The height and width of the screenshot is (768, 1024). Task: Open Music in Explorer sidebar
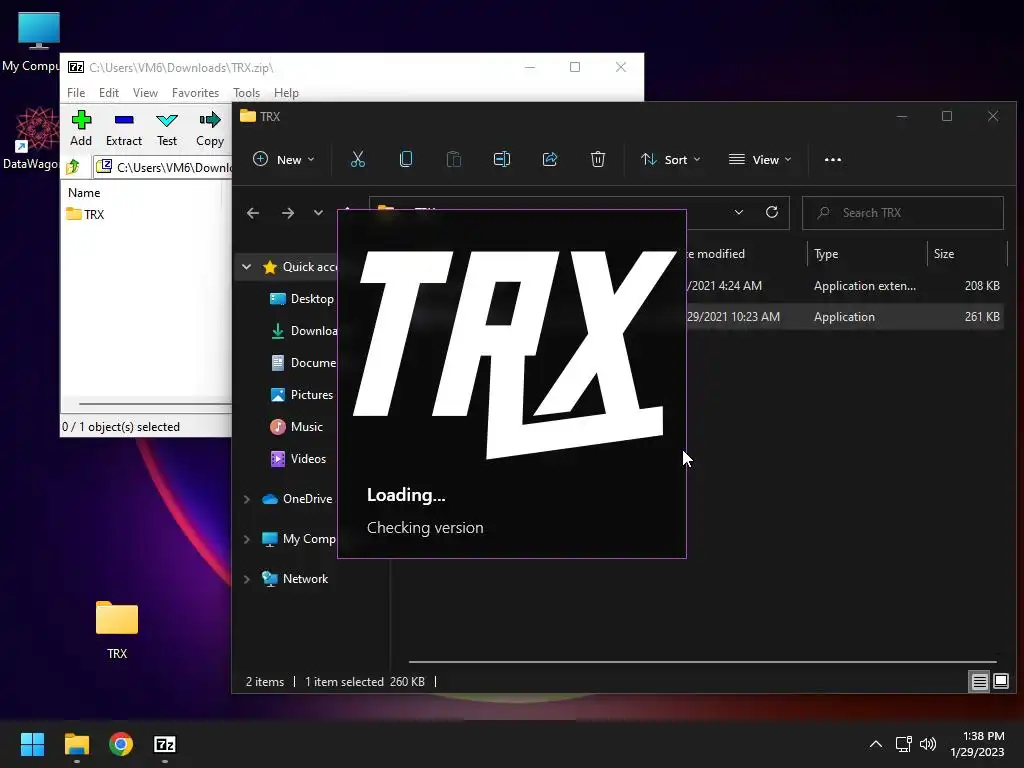coord(297,426)
